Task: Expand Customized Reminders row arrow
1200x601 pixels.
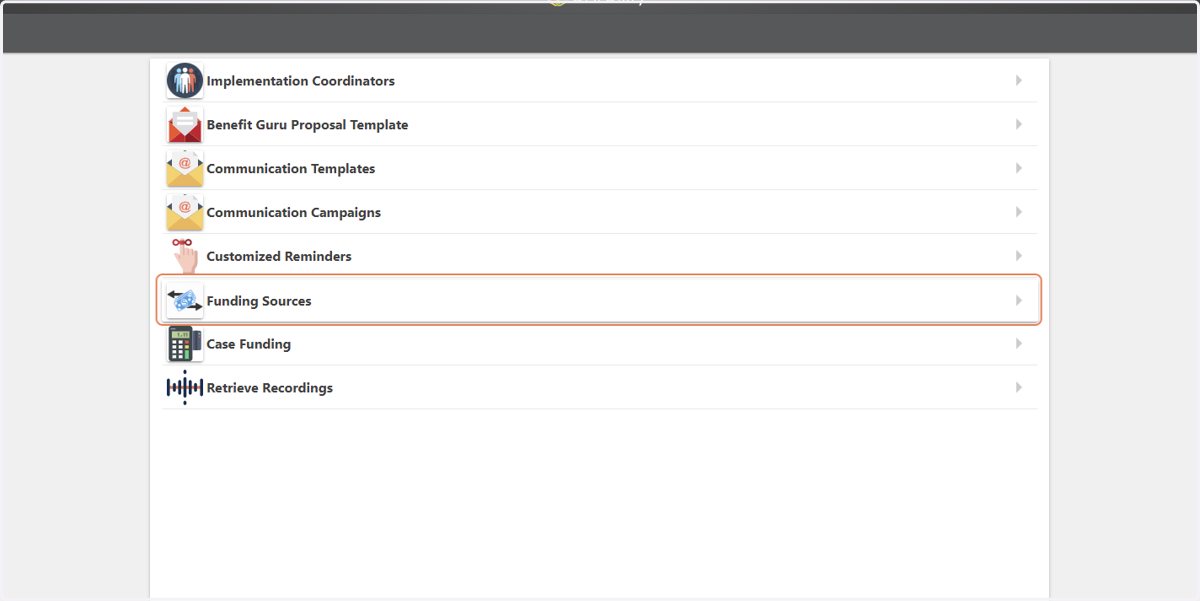Action: 1019,256
